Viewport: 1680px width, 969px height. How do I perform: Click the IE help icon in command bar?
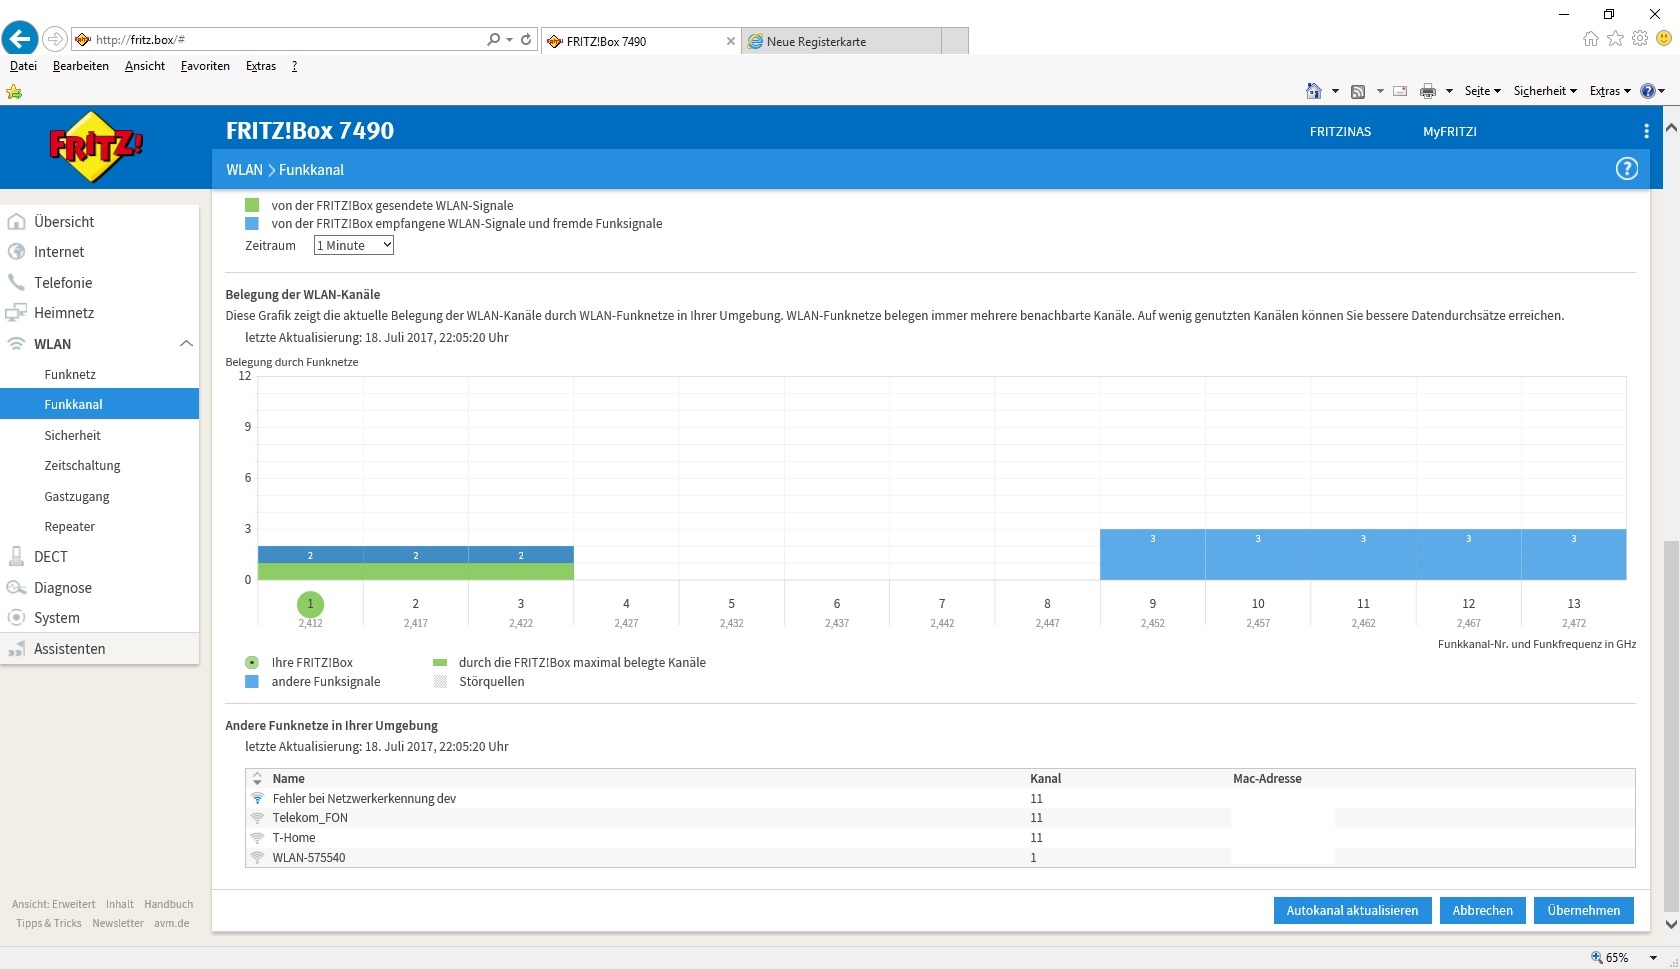pos(1648,91)
